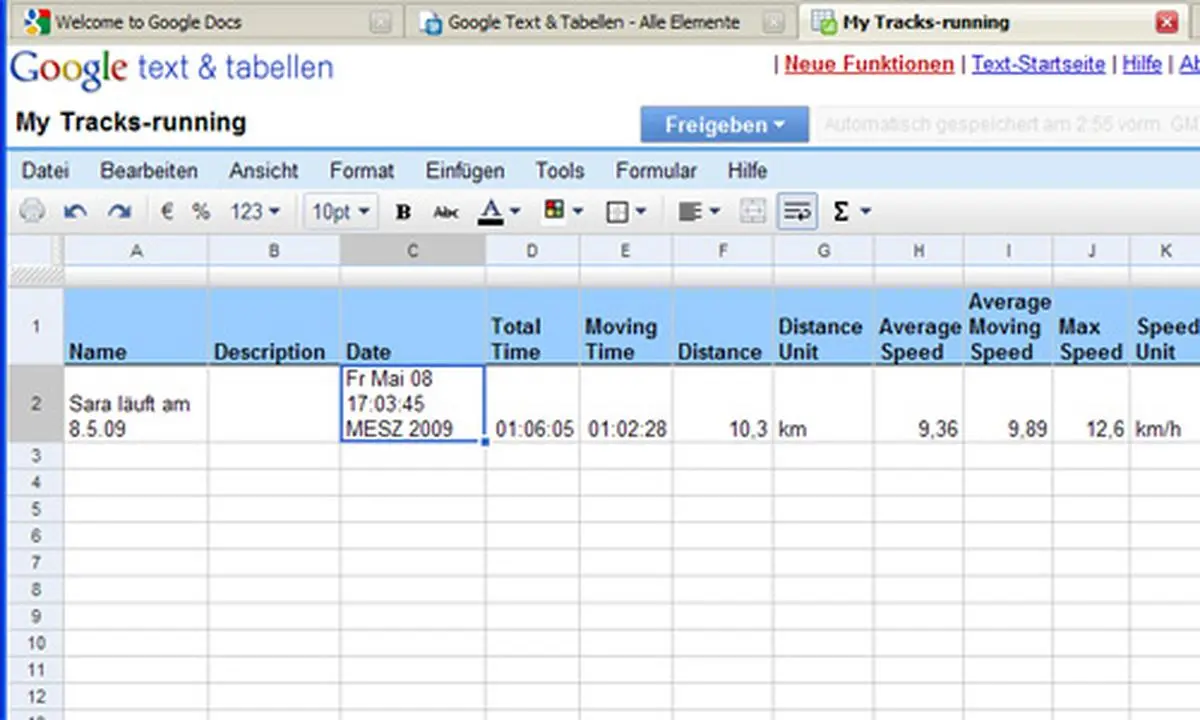Toggle bold formatting on selected cell
This screenshot has height=720, width=1200.
click(x=402, y=211)
